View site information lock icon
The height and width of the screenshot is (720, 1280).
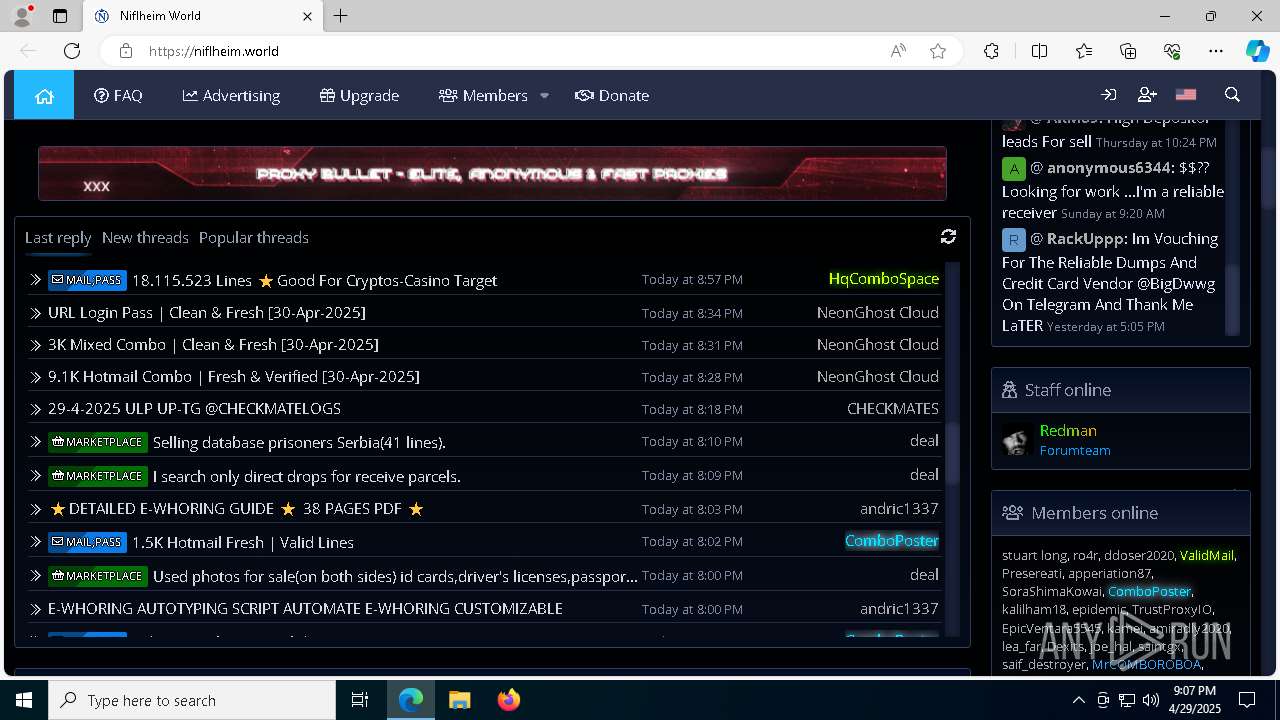click(125, 51)
